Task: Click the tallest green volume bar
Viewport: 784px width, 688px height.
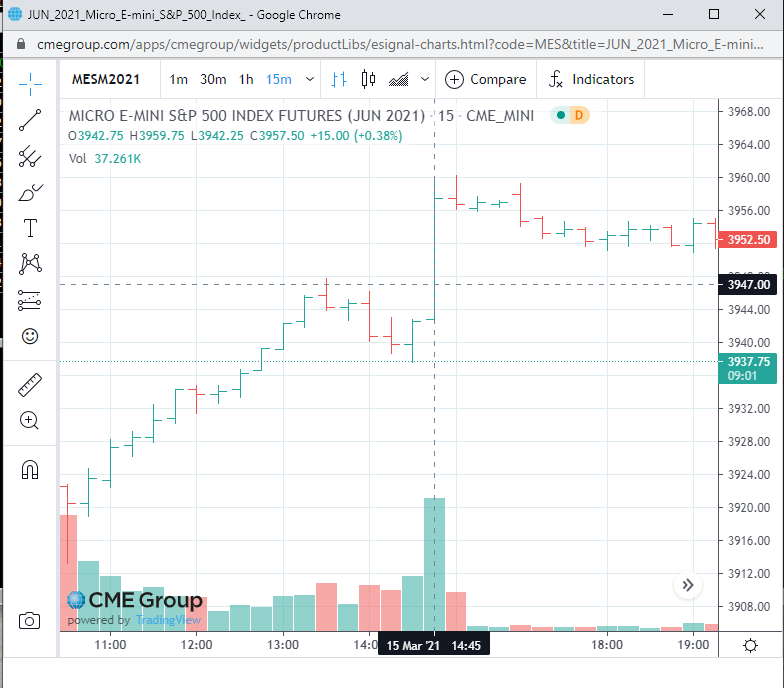Action: [x=434, y=564]
